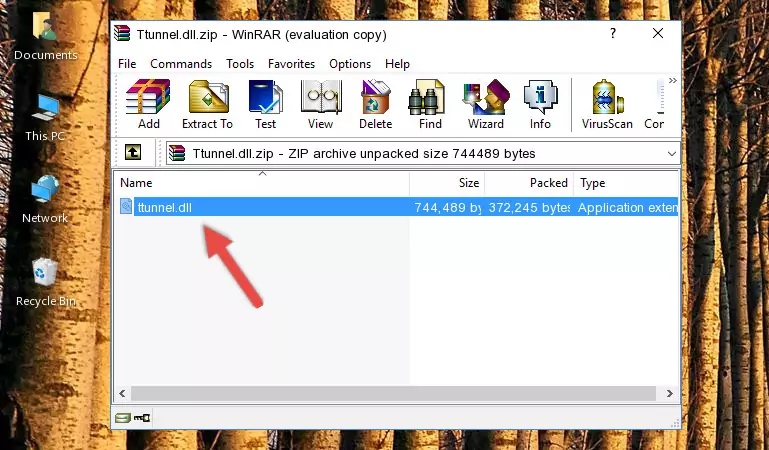Click the horizontal scrollbar track

point(393,394)
